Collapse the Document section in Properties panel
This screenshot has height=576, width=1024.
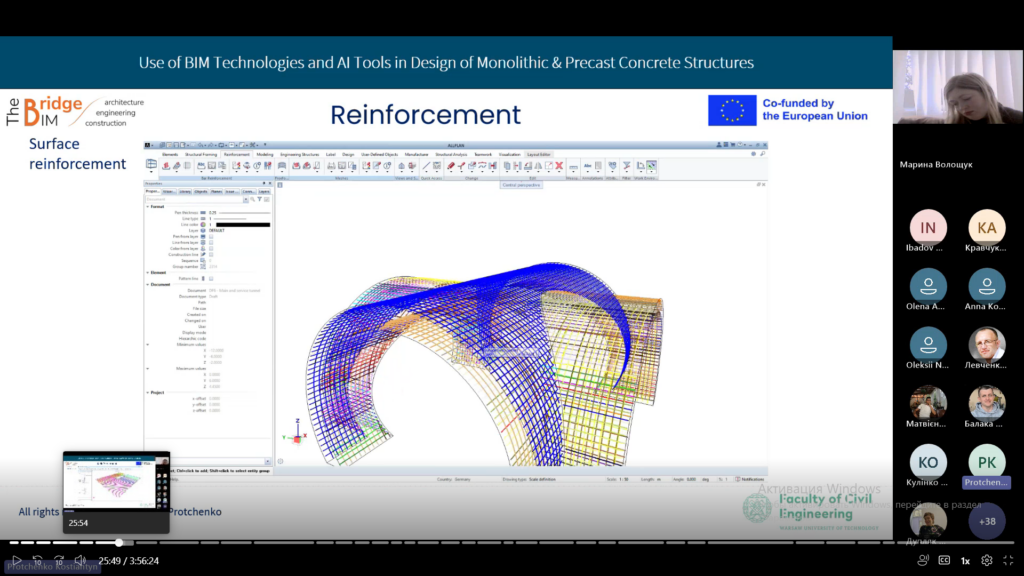[x=149, y=284]
